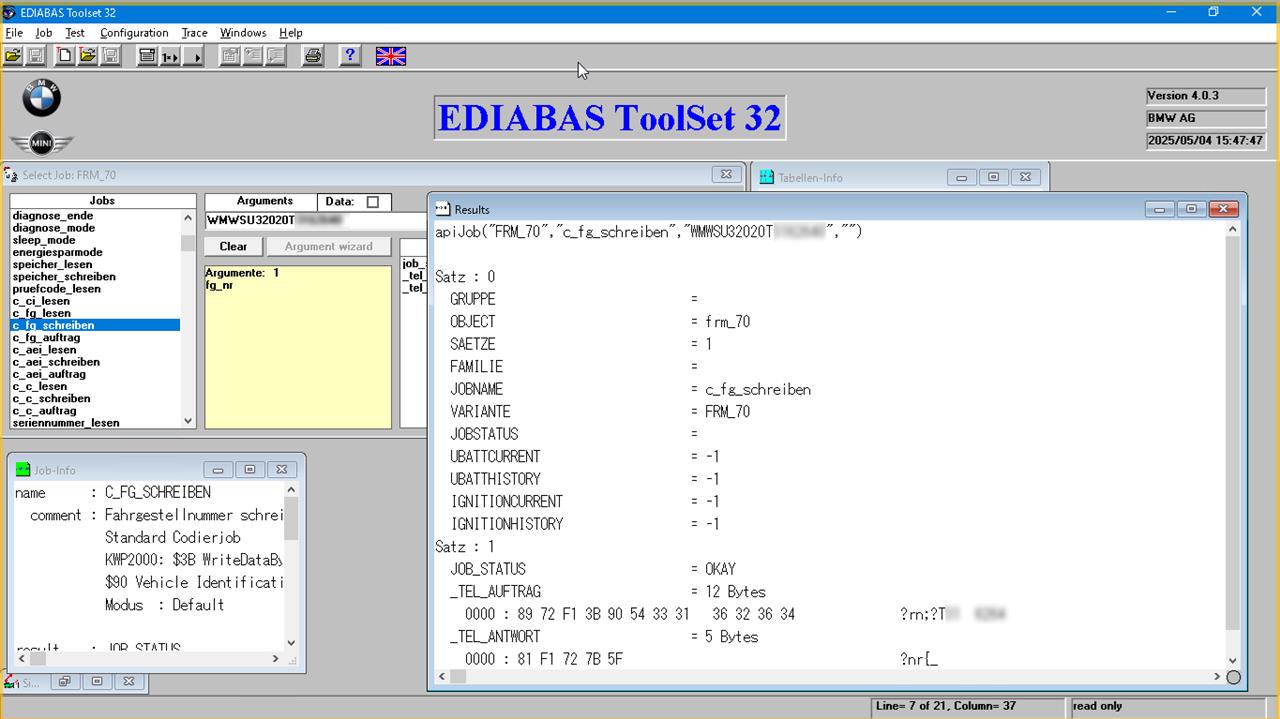Open the Windows menu

(243, 33)
